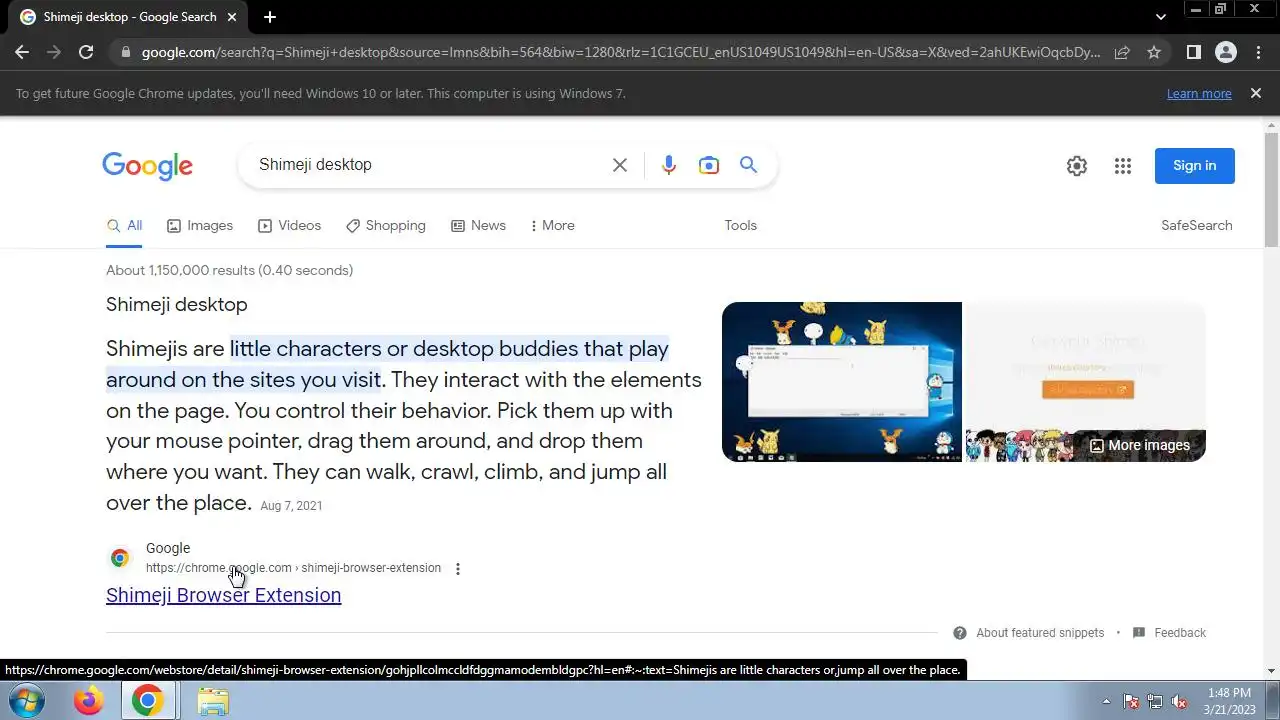Switch to the Images tab
The height and width of the screenshot is (720, 1280).
tap(200, 226)
